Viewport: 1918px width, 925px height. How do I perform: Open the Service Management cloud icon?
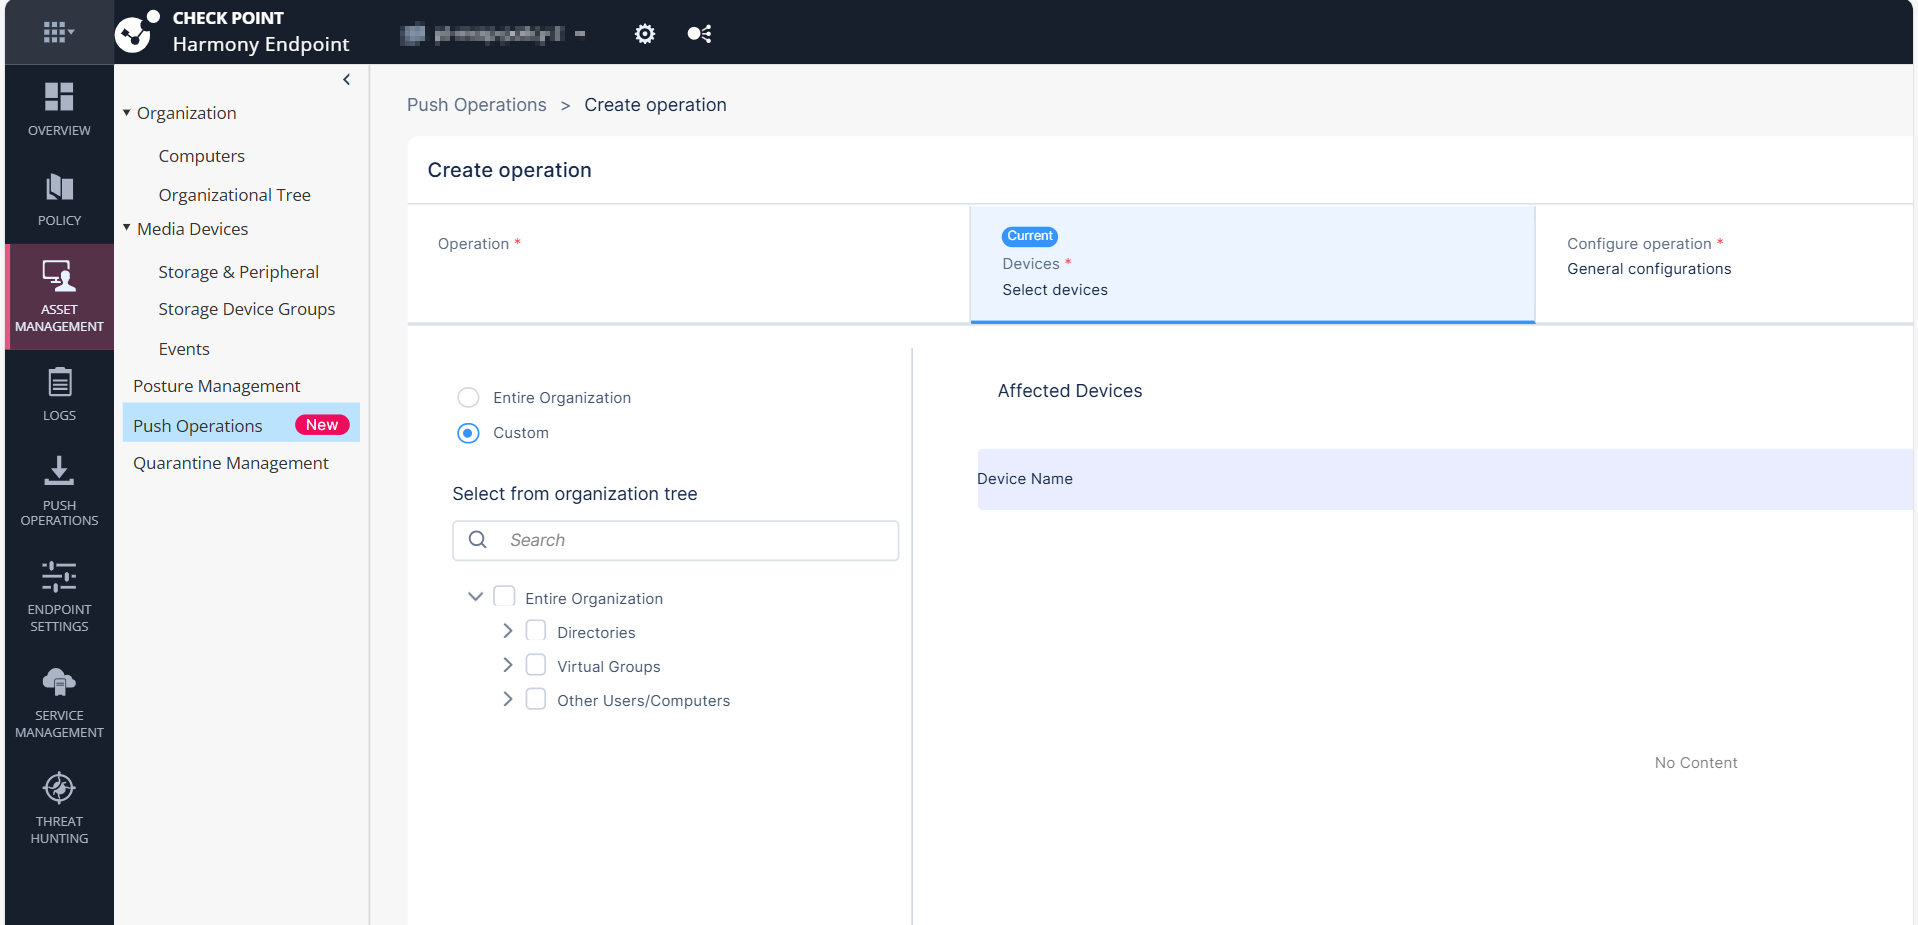point(59,682)
